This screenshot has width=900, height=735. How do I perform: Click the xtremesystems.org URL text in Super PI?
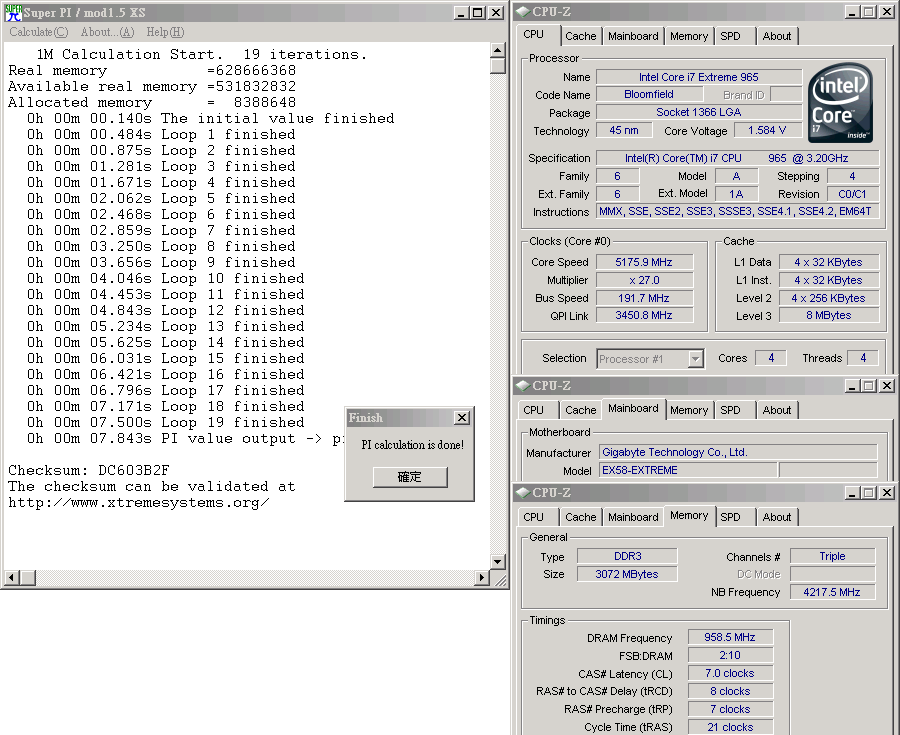coord(138,503)
